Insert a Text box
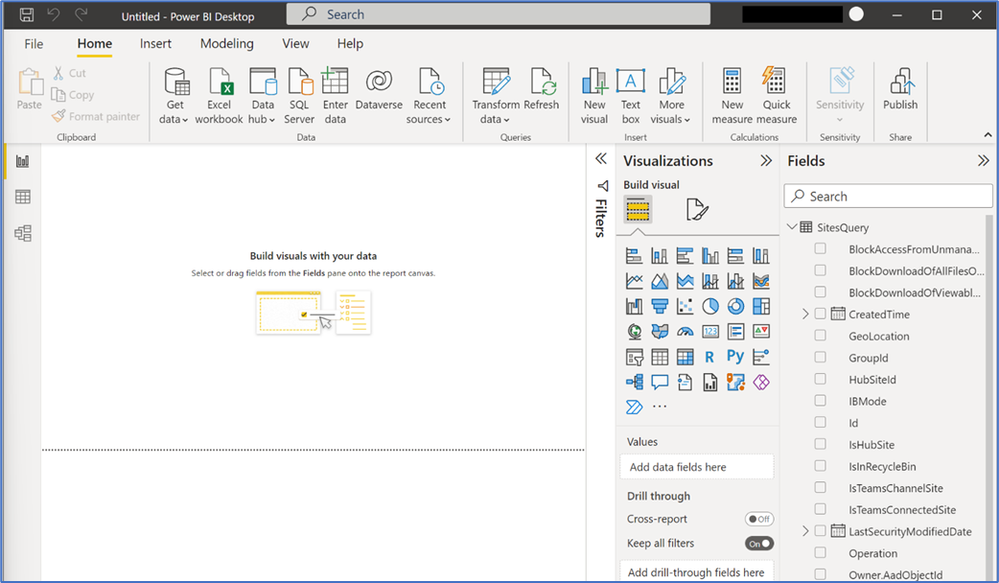 [631, 96]
